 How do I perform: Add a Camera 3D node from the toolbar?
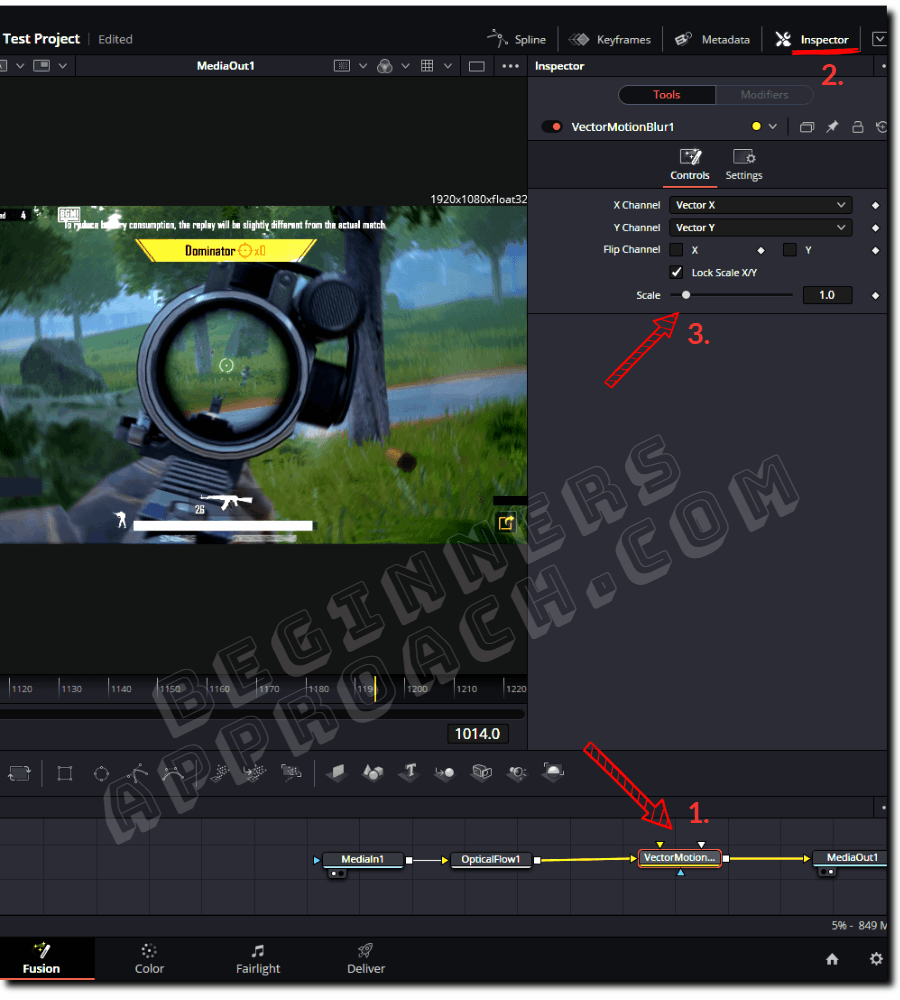[x=484, y=772]
